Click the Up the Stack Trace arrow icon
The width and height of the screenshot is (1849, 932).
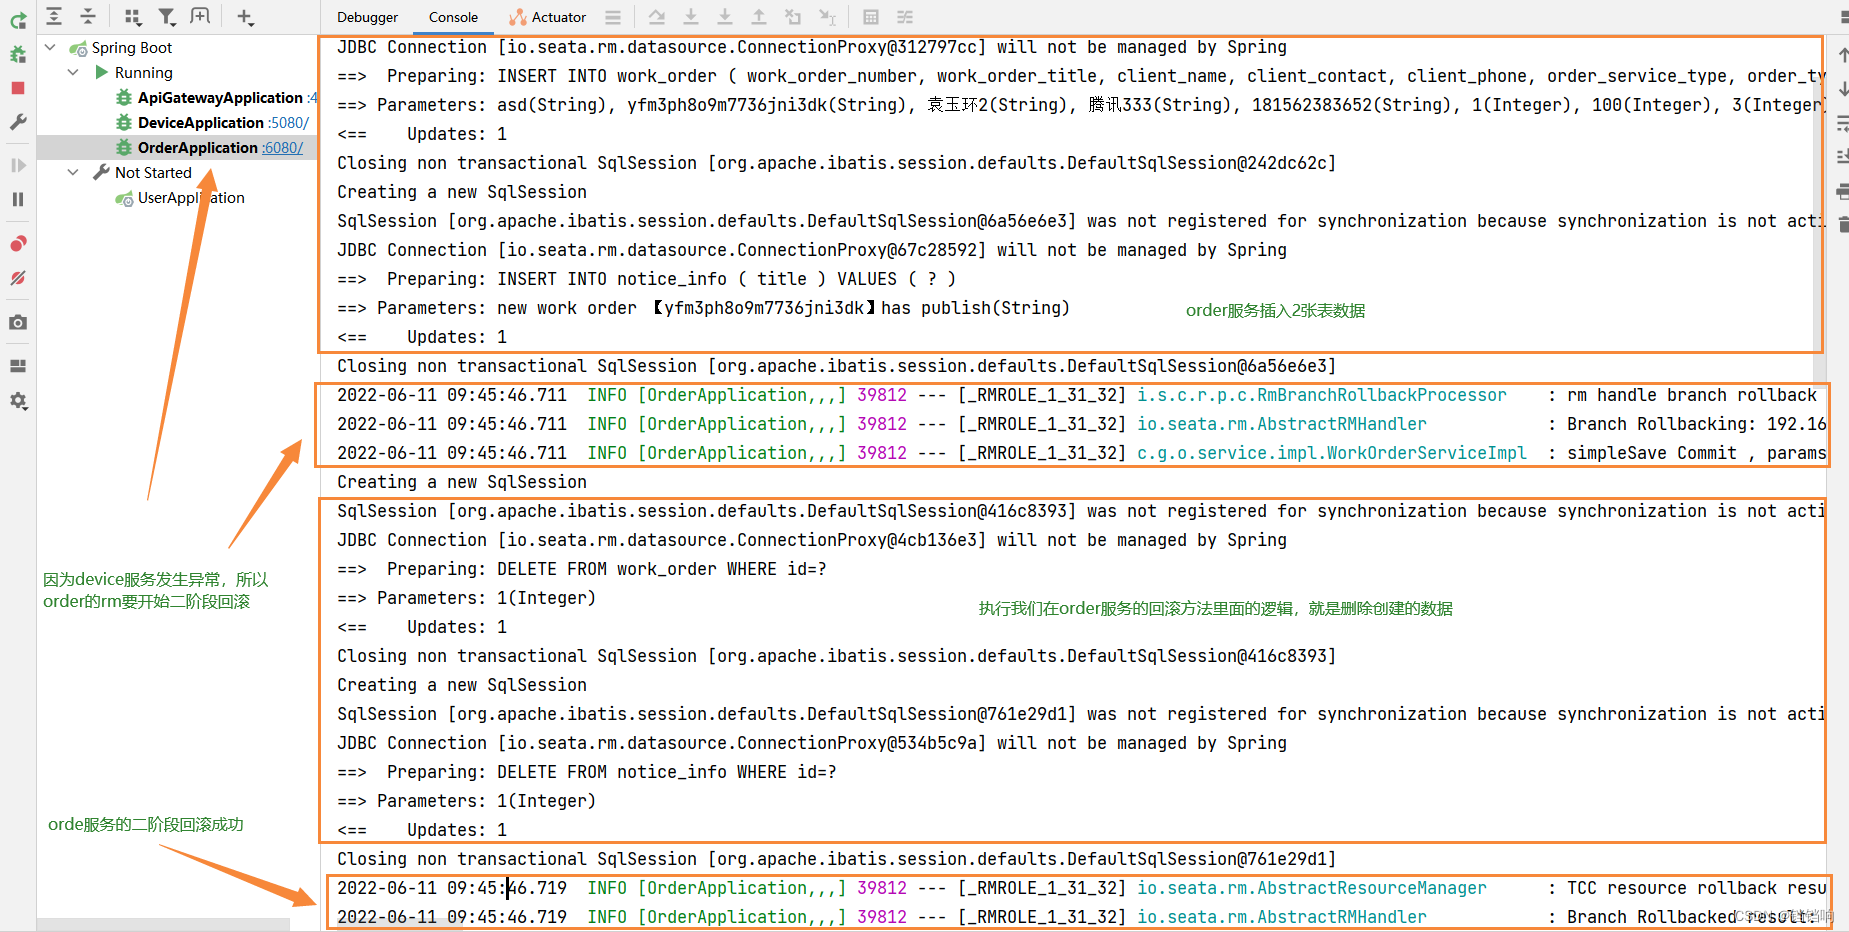[x=1842, y=55]
